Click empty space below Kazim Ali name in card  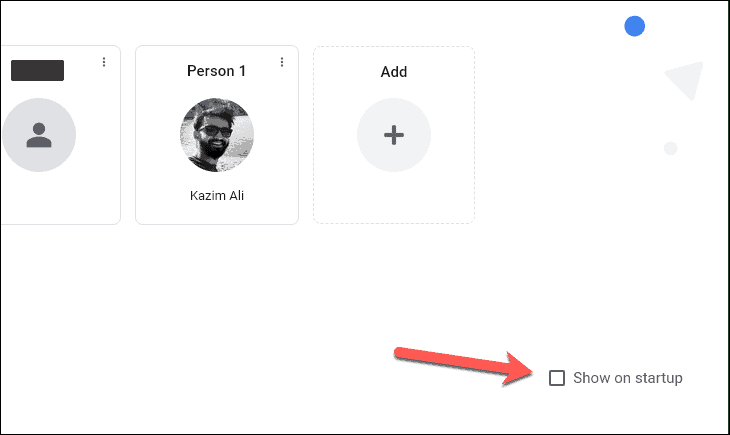click(x=217, y=213)
